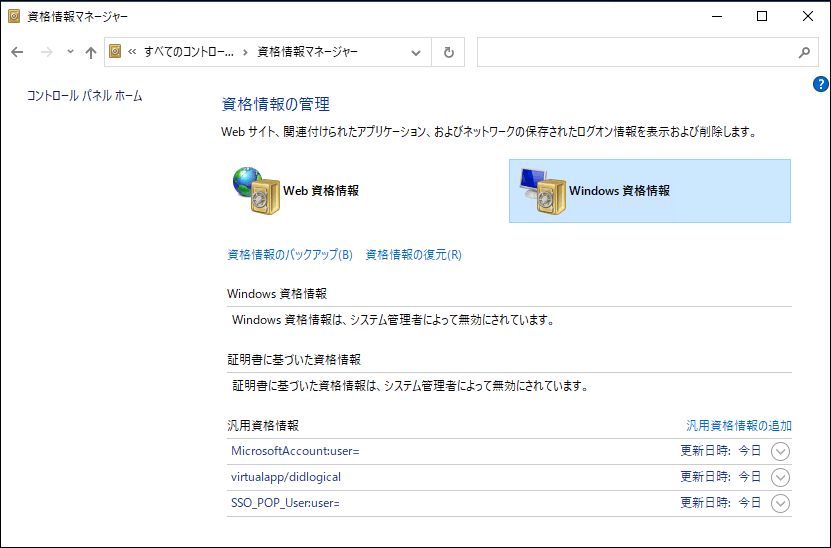
Task: Expand MicrosoftAccount:user= chevron
Action: click(x=780, y=452)
